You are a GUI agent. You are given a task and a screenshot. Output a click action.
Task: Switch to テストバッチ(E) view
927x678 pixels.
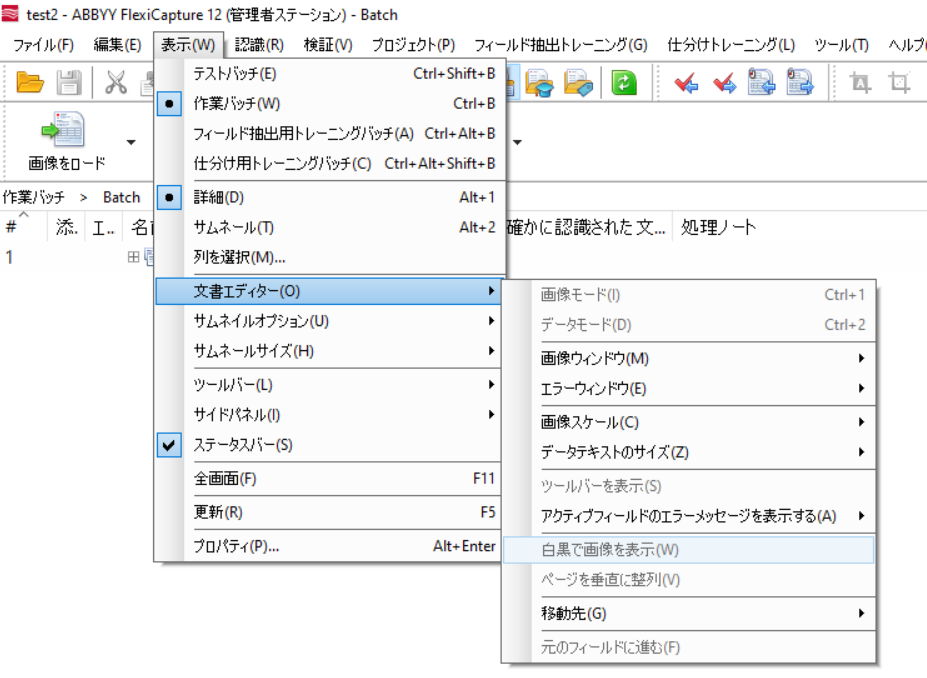(330, 73)
